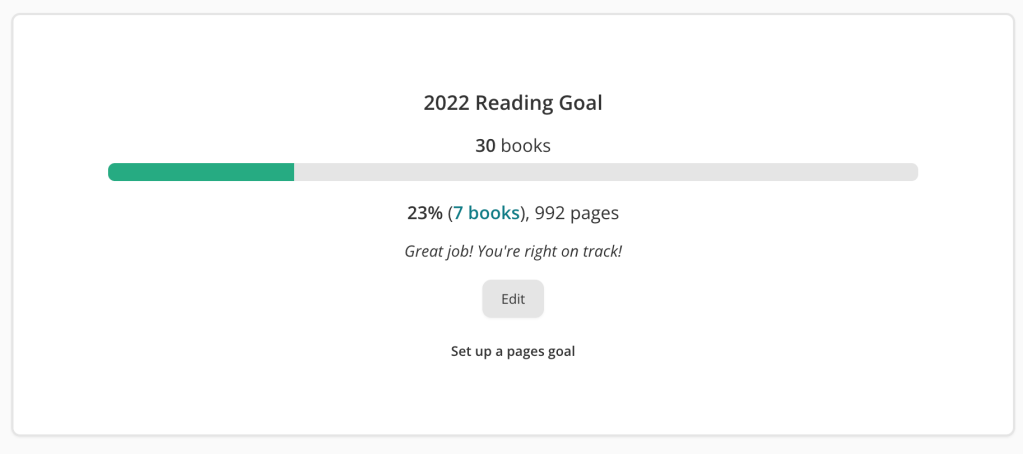This screenshot has height=454, width=1023.
Task: Click the "992 pages" text
Action: (x=577, y=213)
